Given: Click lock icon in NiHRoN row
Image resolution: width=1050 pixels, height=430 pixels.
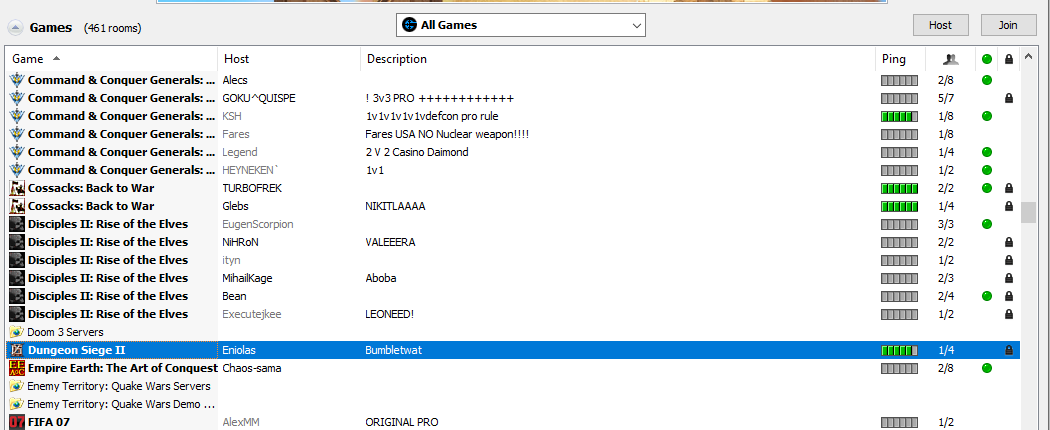Looking at the screenshot, I should [x=1008, y=242].
